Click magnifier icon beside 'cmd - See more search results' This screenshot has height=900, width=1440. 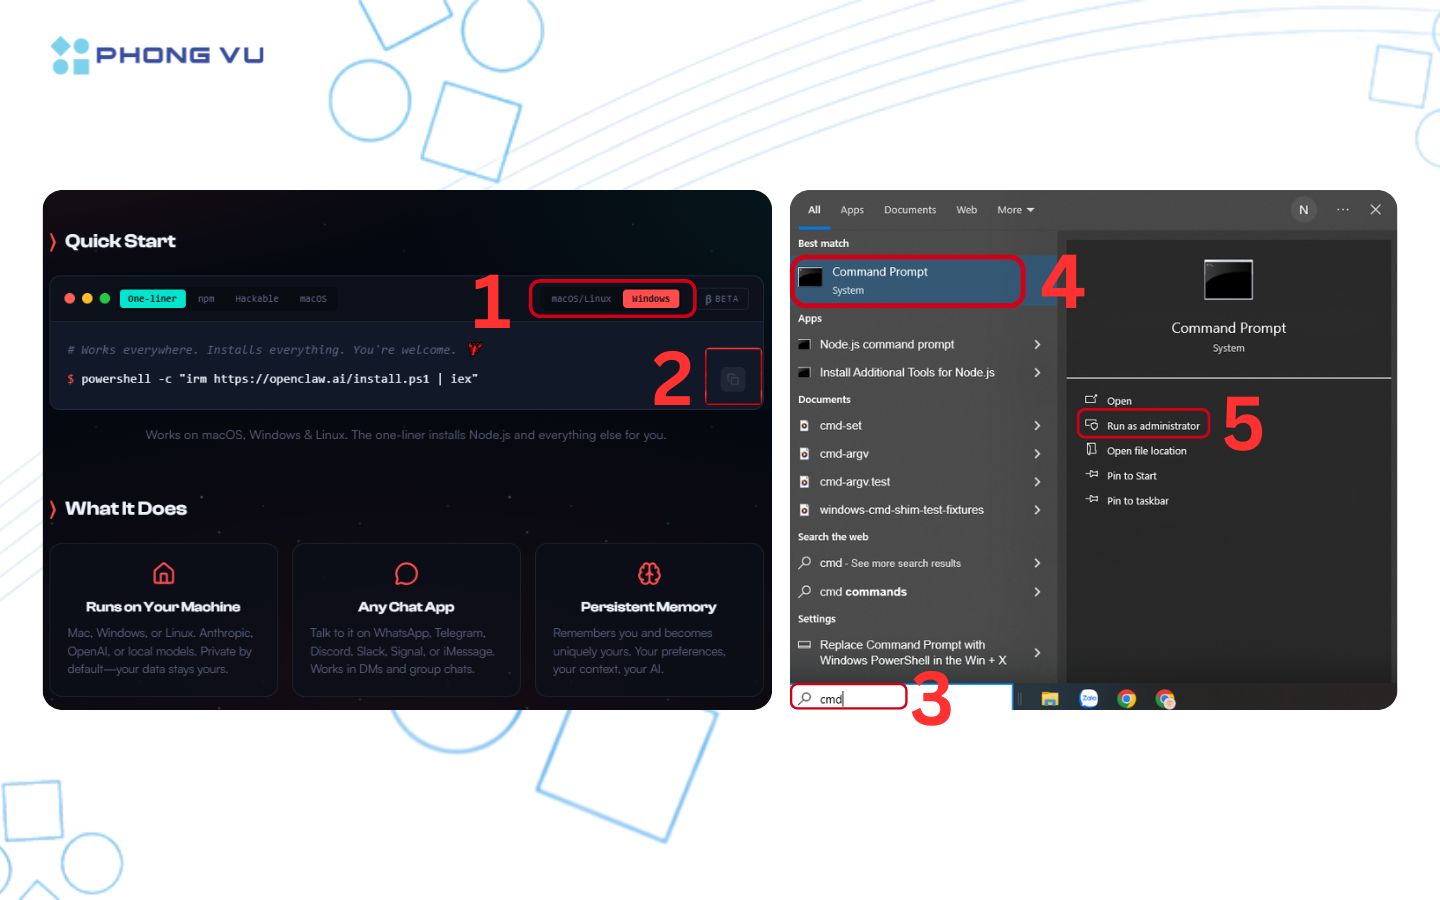[x=804, y=563]
